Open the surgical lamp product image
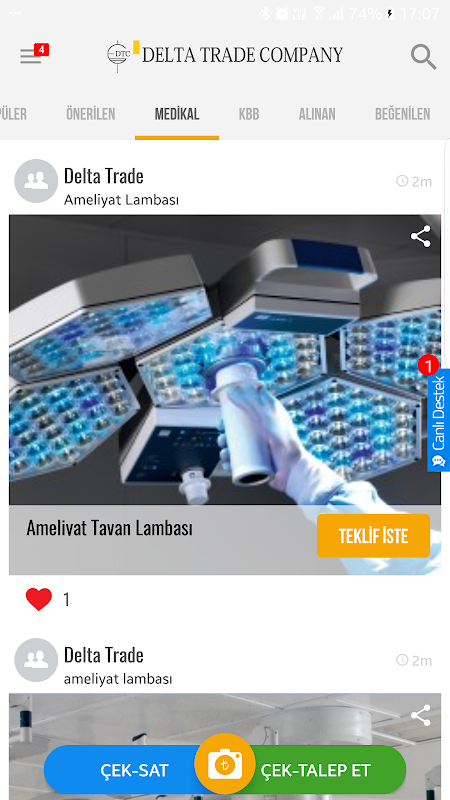The width and height of the screenshot is (450, 800). pos(225,360)
